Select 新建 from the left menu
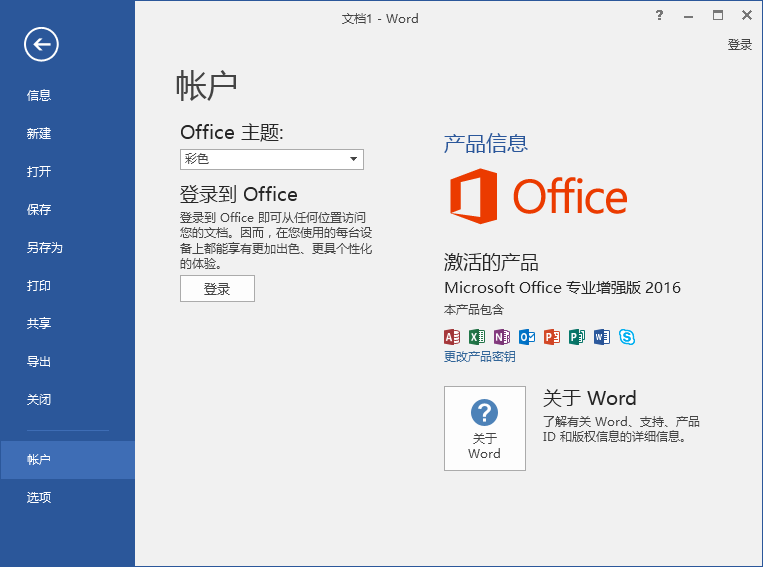Image resolution: width=763 pixels, height=567 pixels. click(39, 134)
